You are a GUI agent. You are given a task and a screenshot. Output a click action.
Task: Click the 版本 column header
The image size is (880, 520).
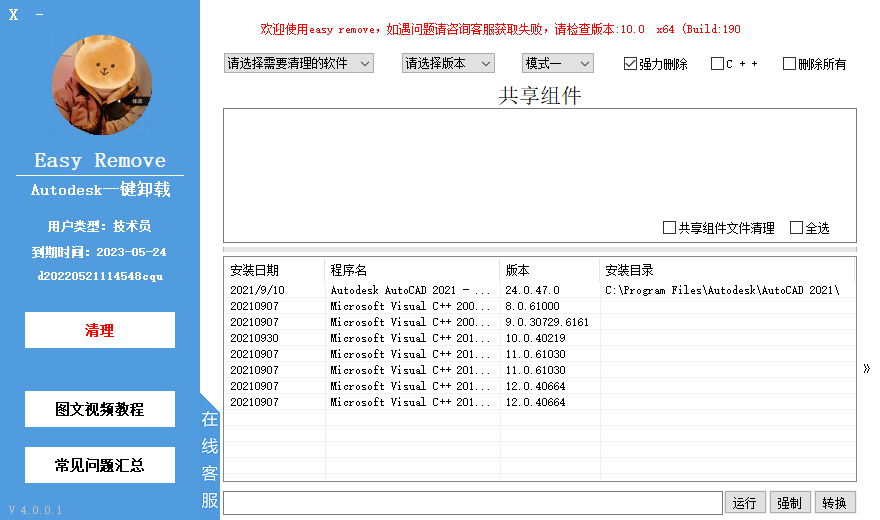pos(549,270)
